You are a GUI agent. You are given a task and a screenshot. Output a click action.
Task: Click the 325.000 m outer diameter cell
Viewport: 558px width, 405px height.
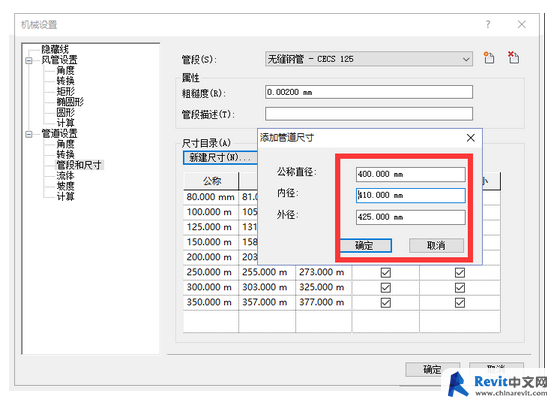pos(323,287)
